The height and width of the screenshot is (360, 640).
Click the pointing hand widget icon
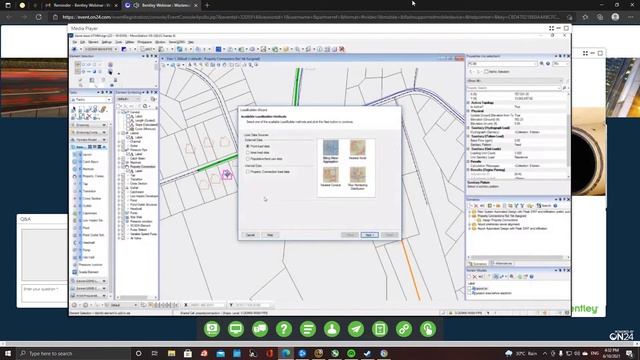(428, 329)
